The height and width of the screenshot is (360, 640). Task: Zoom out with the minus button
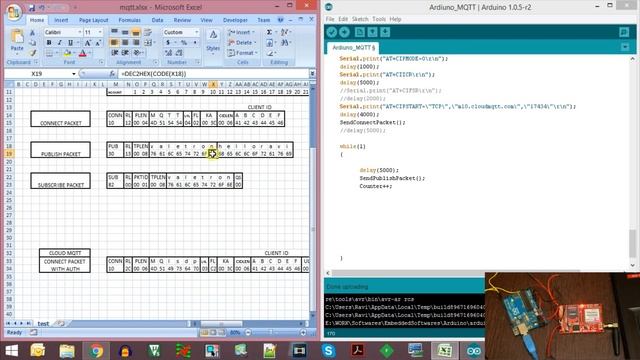click(248, 333)
